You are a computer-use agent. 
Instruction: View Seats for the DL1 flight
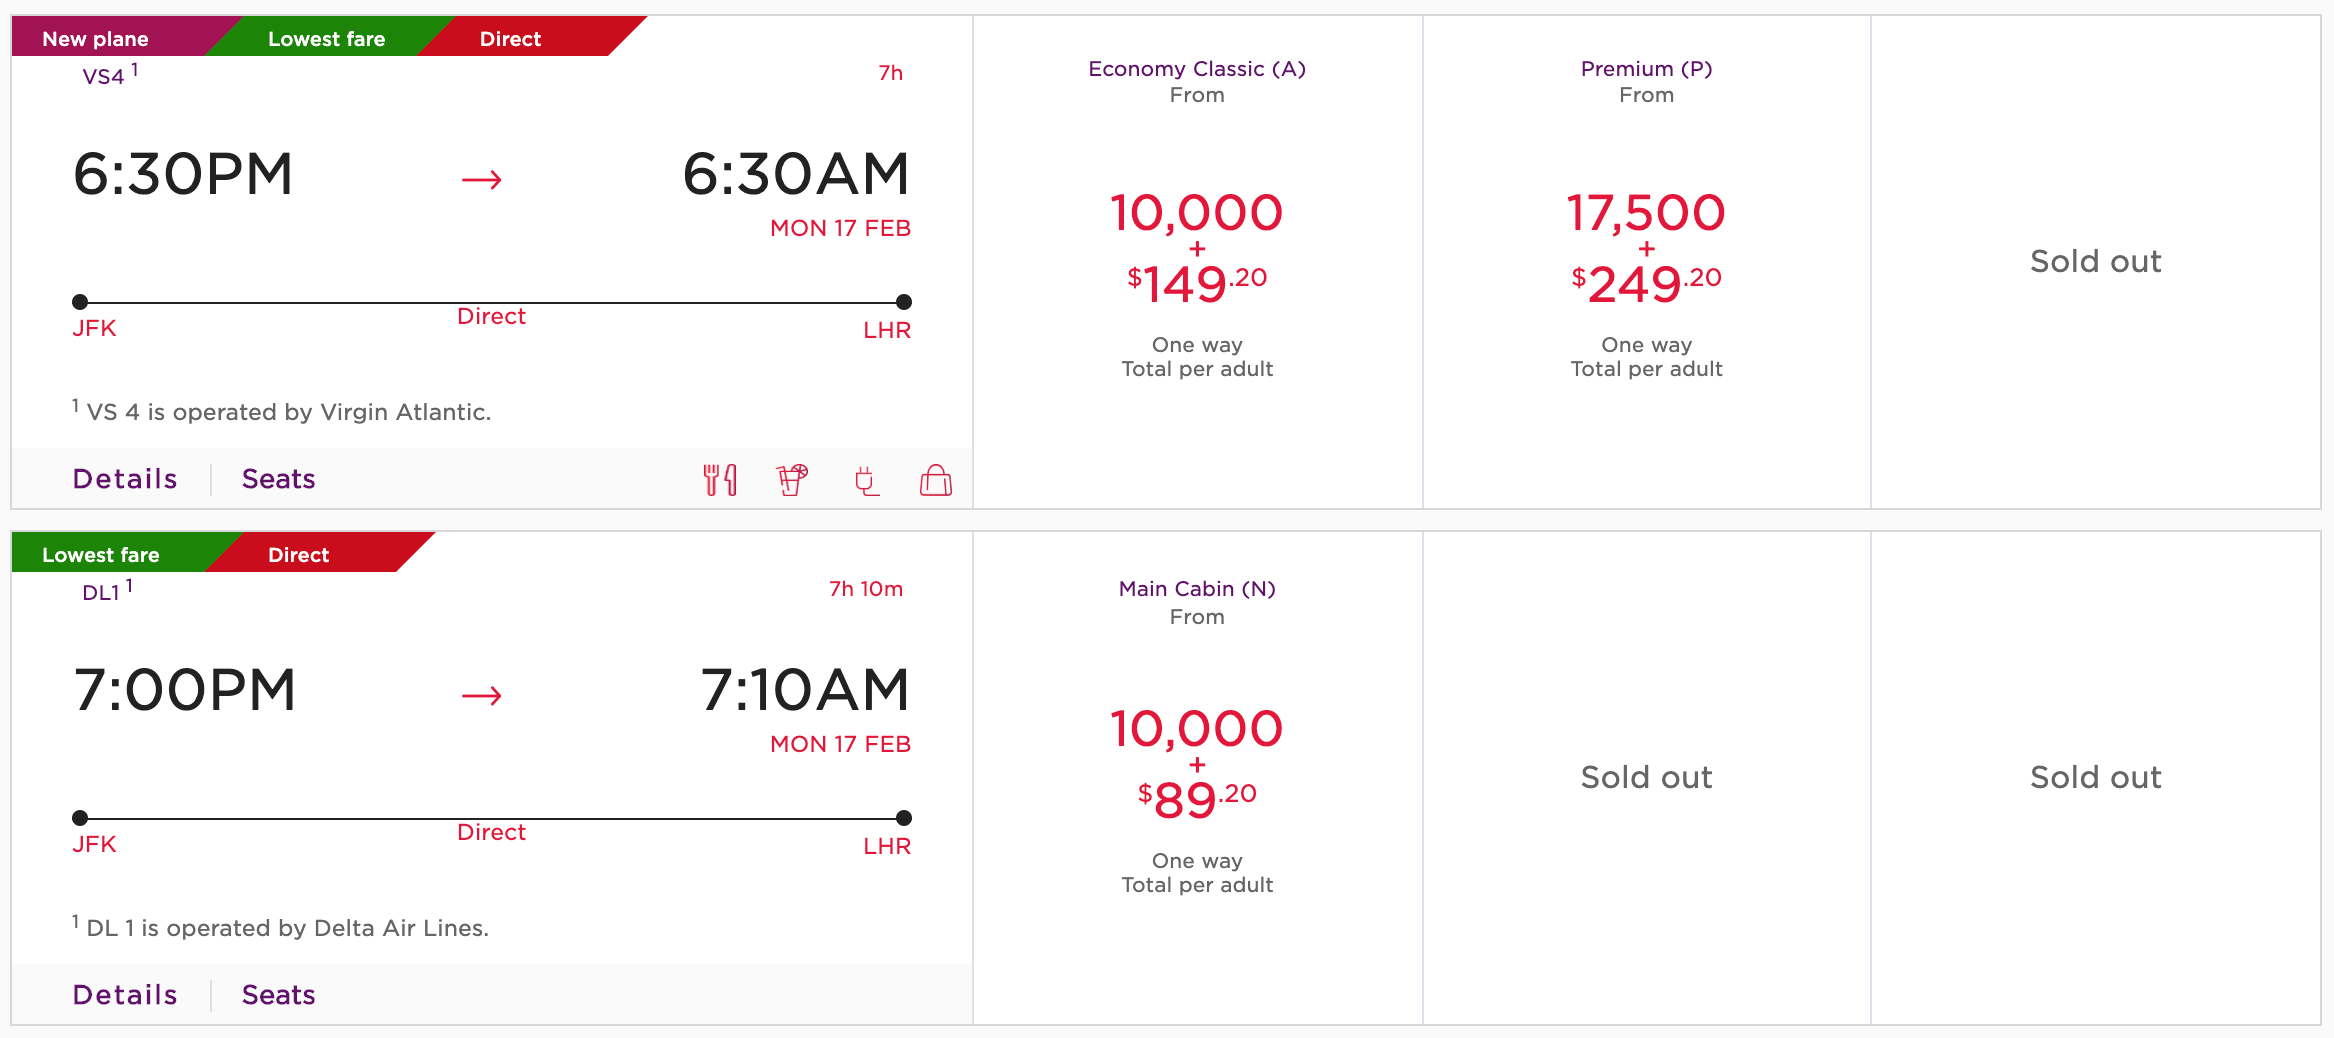pyautogui.click(x=278, y=995)
